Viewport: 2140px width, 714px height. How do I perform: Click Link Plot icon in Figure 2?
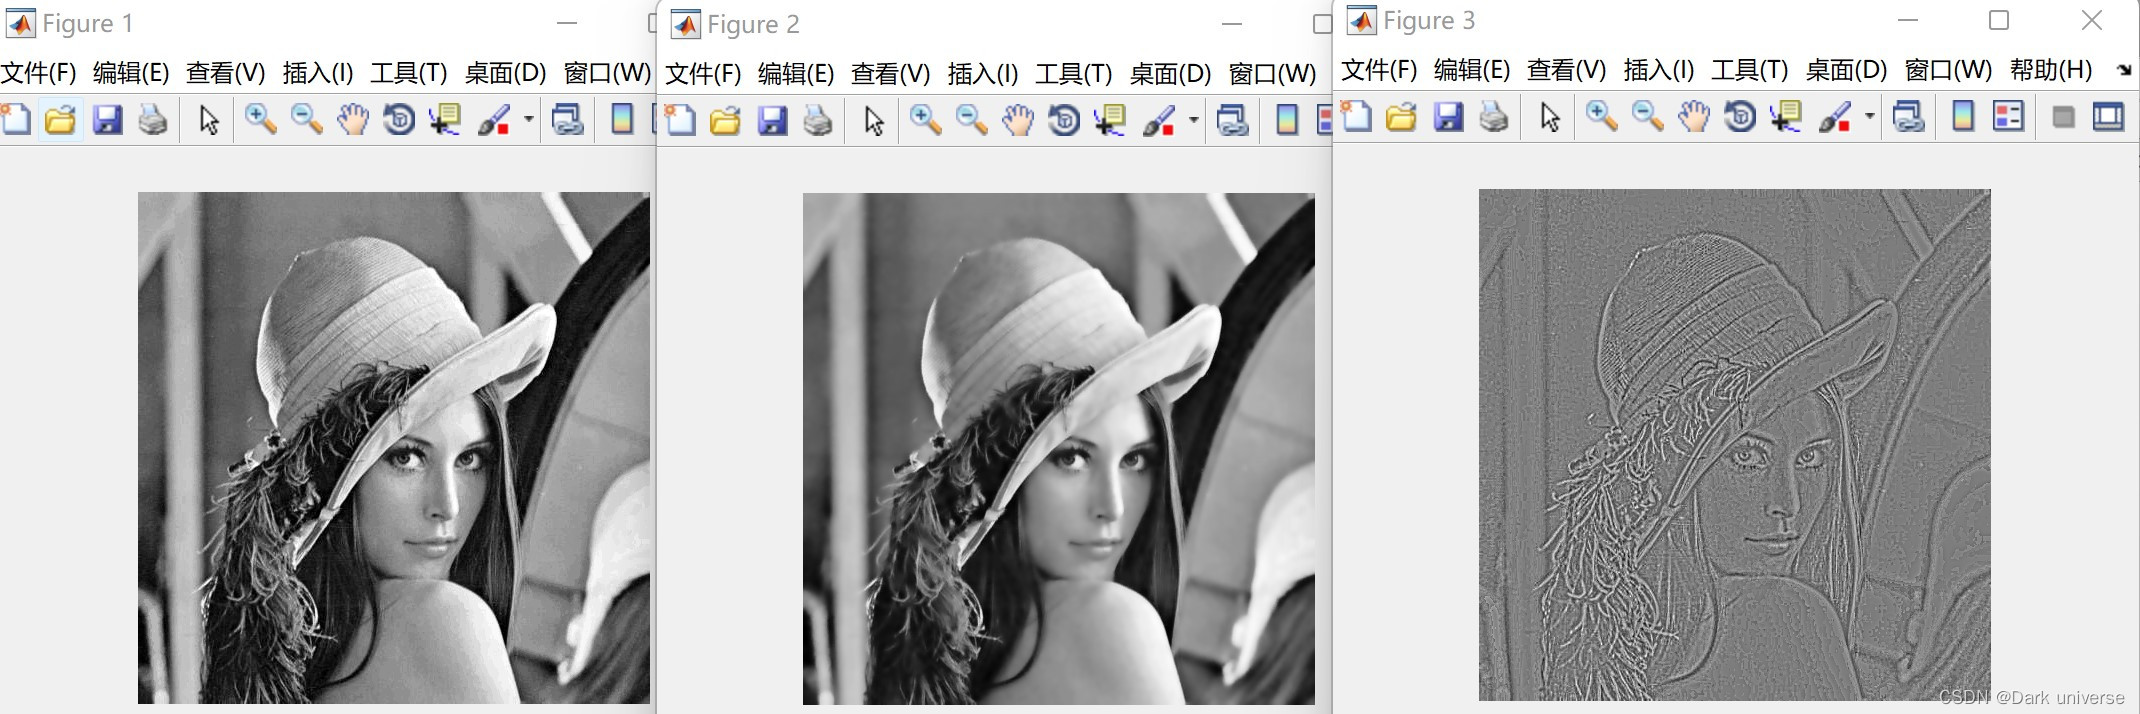[1233, 120]
